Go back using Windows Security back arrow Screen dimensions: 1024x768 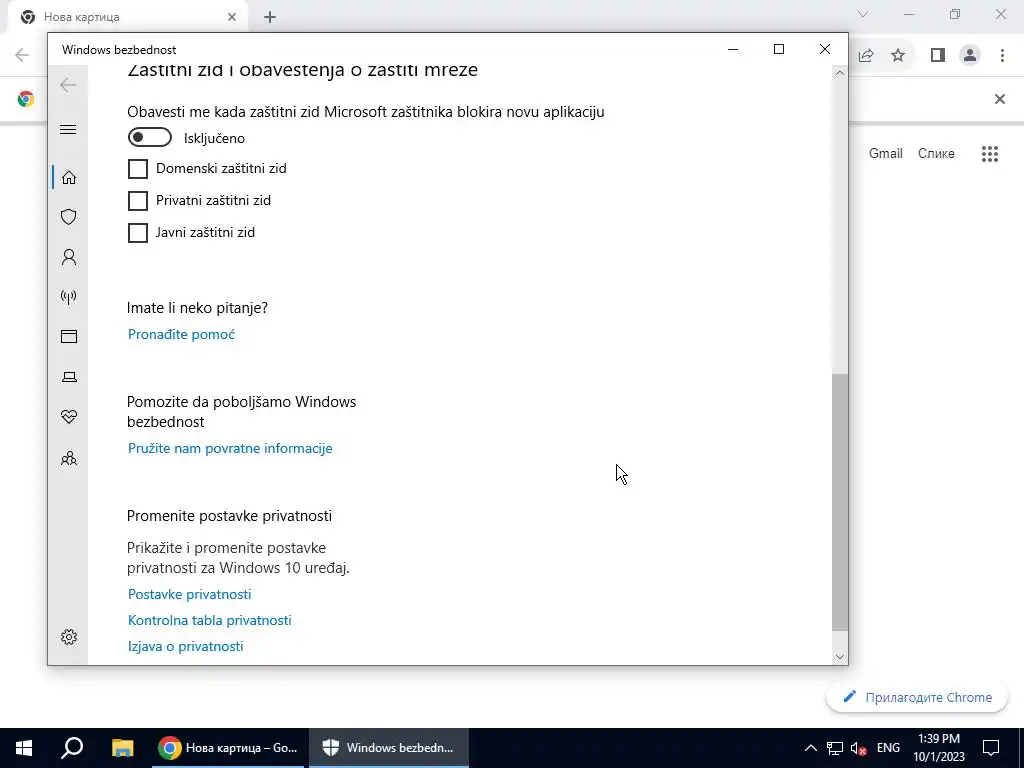tap(68, 85)
